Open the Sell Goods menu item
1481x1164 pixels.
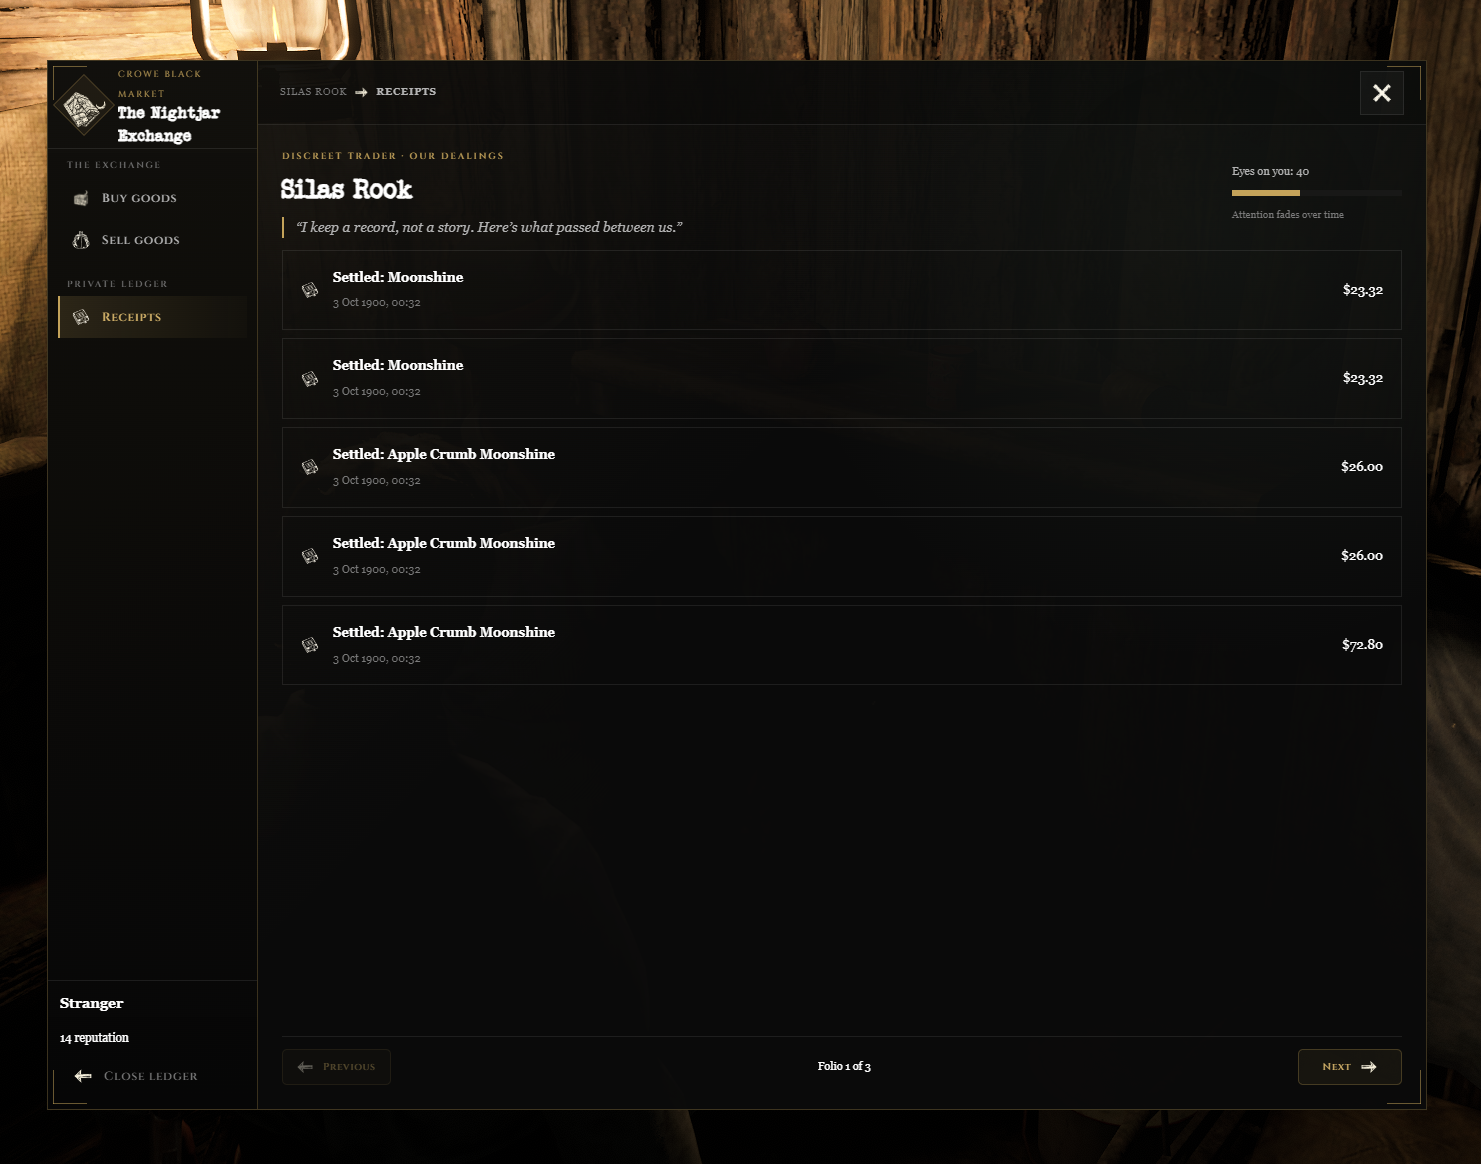152,240
